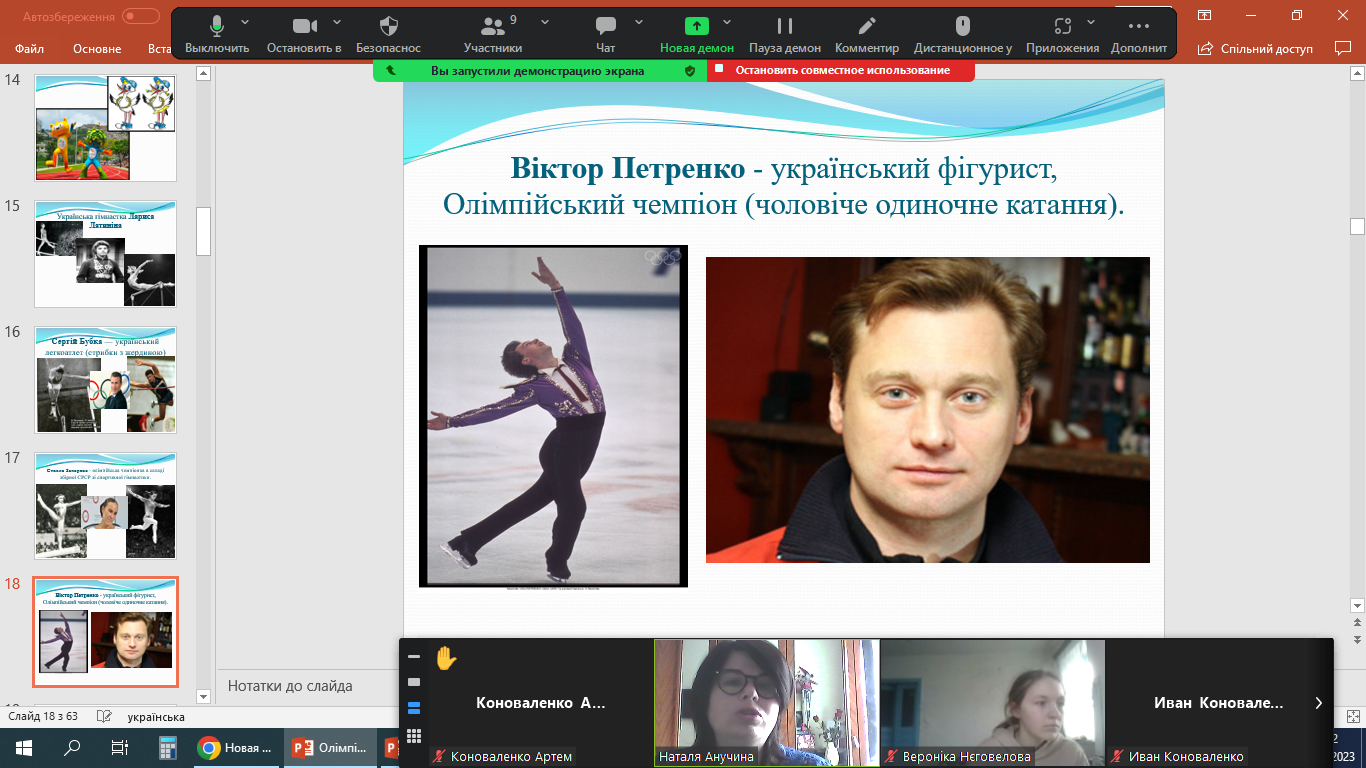
Task: Open Безопасность shield icon
Action: click(x=389, y=26)
